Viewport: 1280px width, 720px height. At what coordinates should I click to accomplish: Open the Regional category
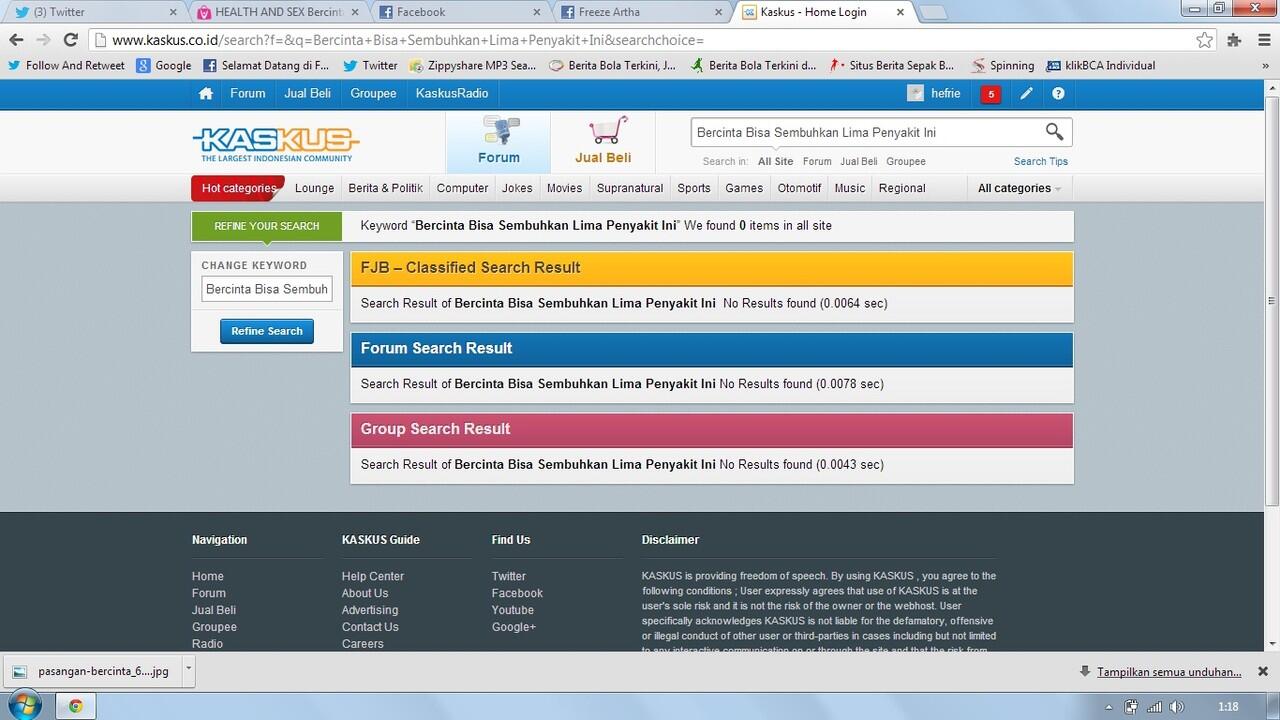tap(902, 188)
